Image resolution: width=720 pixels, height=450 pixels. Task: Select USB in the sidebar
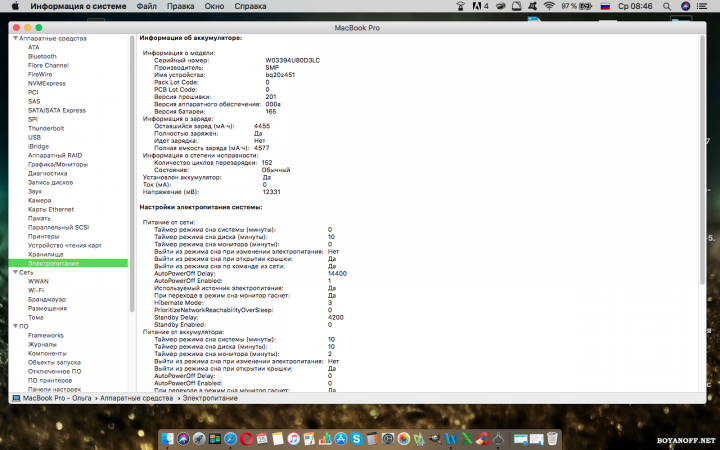point(34,137)
